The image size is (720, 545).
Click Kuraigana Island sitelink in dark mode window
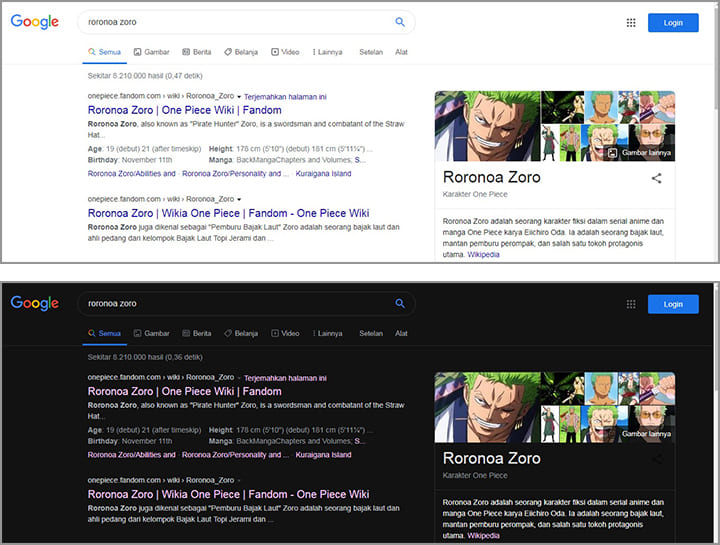pyautogui.click(x=323, y=455)
